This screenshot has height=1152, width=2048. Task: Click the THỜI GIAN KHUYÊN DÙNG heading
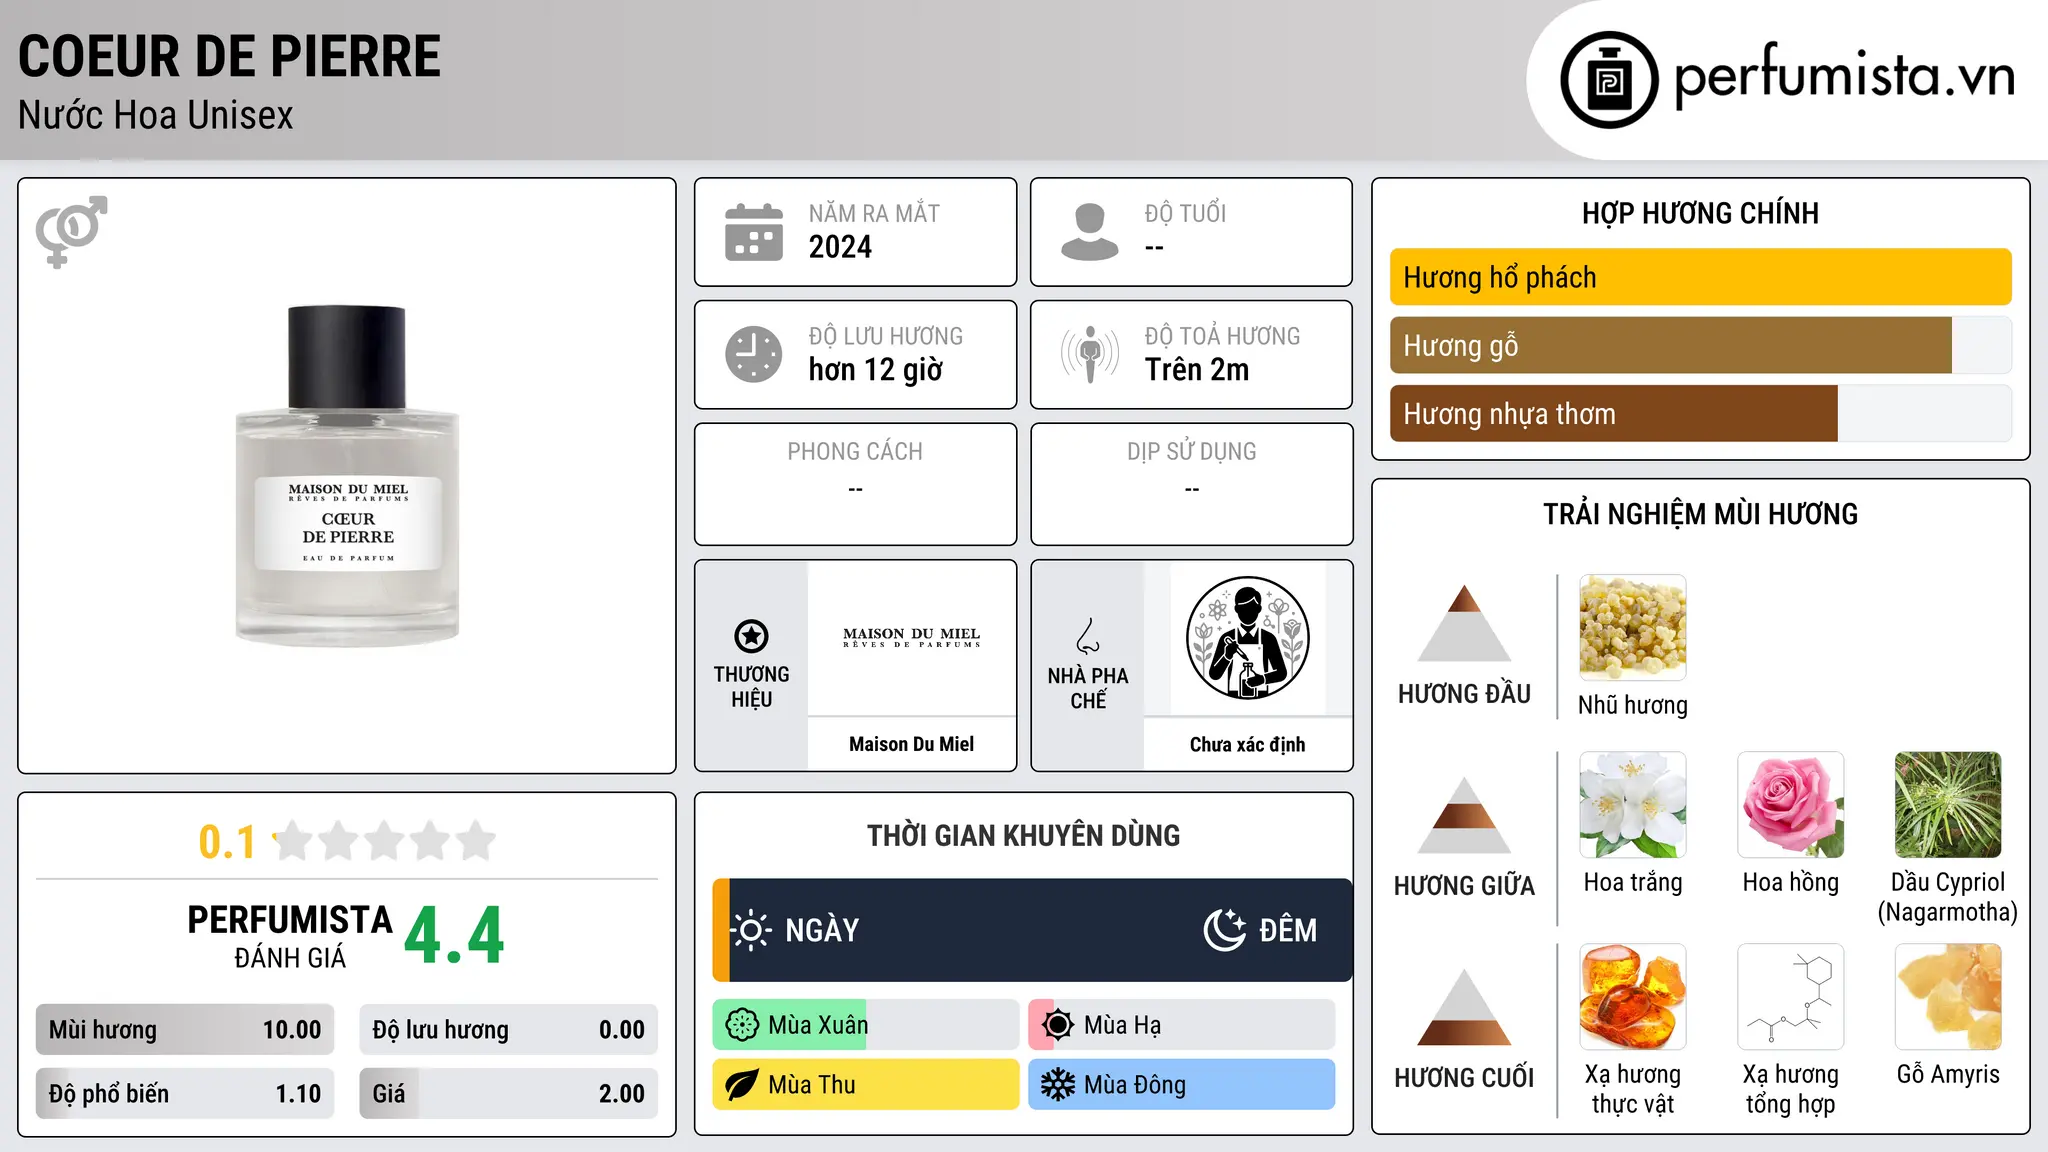(1023, 835)
